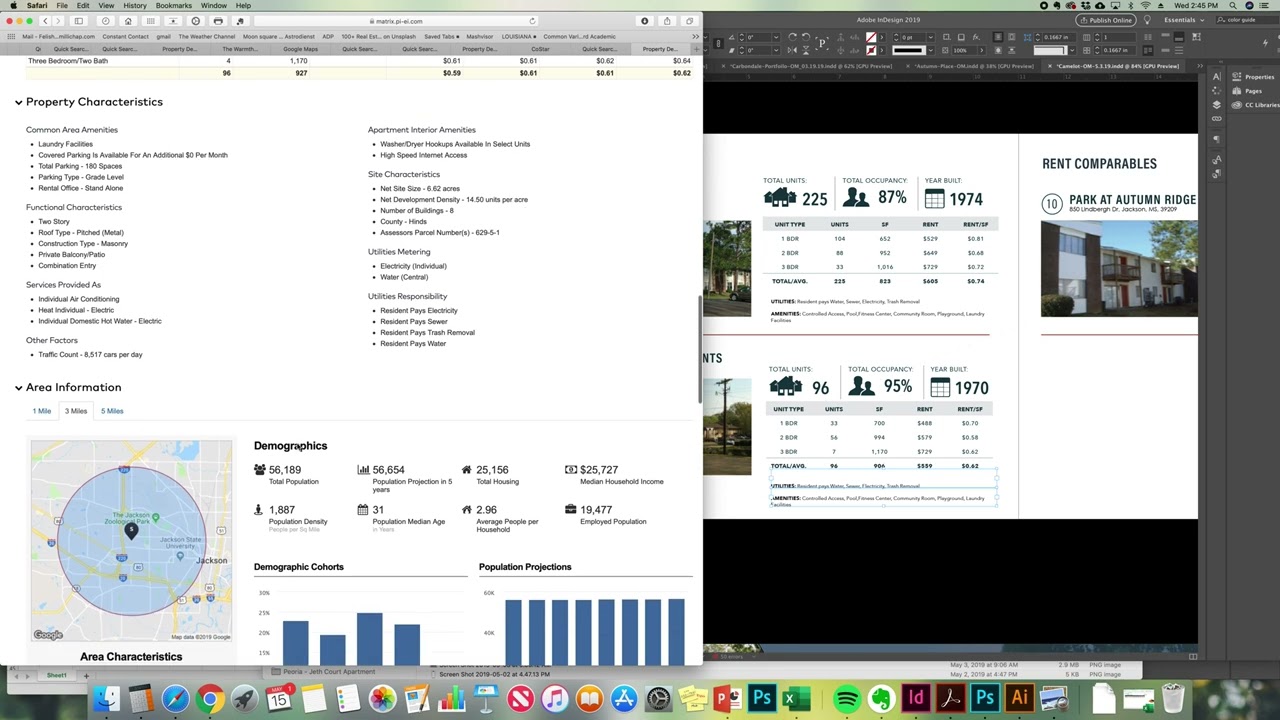Click the Park at Autumn Ridge photo

point(1119,268)
